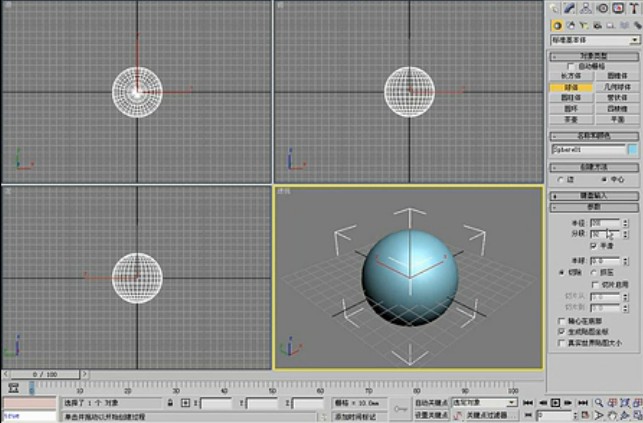Viewport: 643px width, 423px height.
Task: Click the 长方体 box button
Action: [x=571, y=76]
